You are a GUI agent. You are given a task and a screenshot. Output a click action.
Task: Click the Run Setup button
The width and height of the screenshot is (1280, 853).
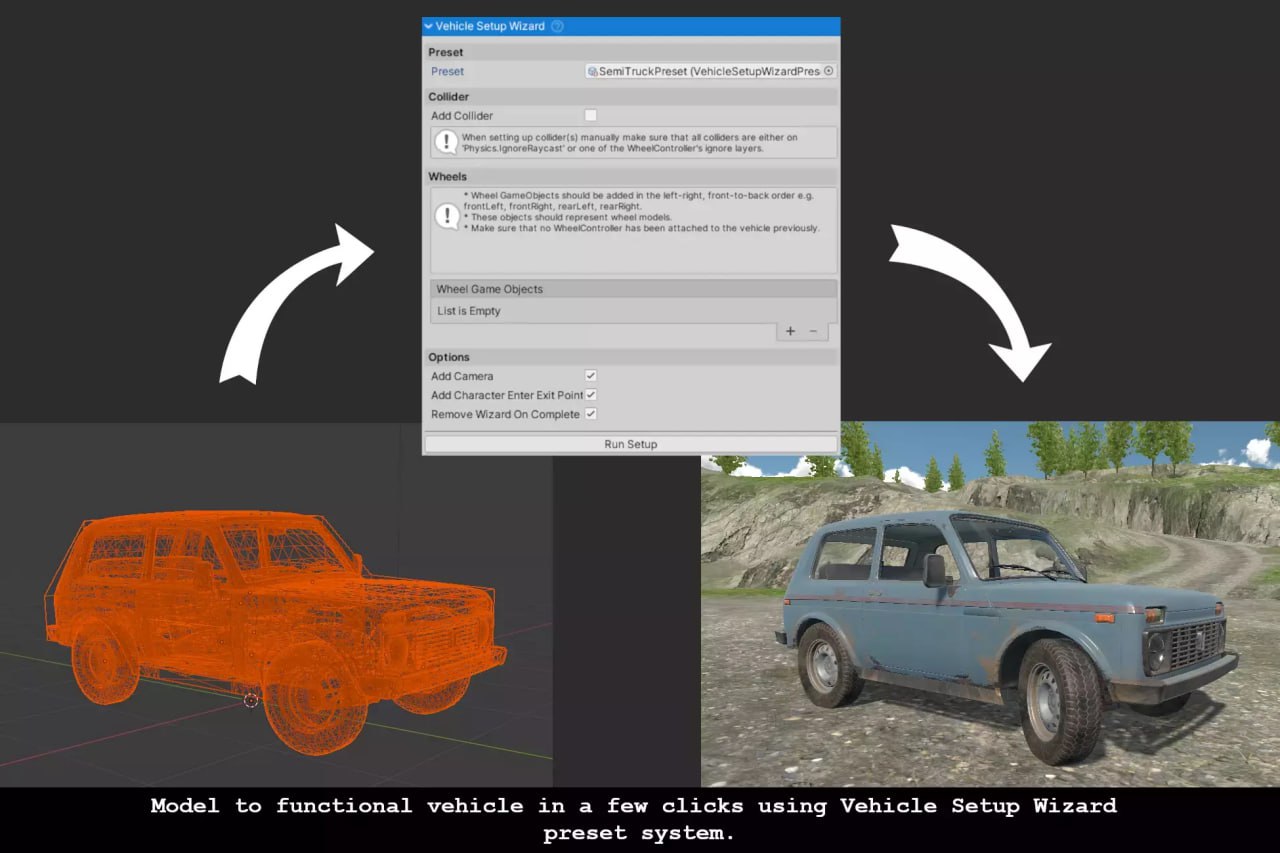(630, 444)
